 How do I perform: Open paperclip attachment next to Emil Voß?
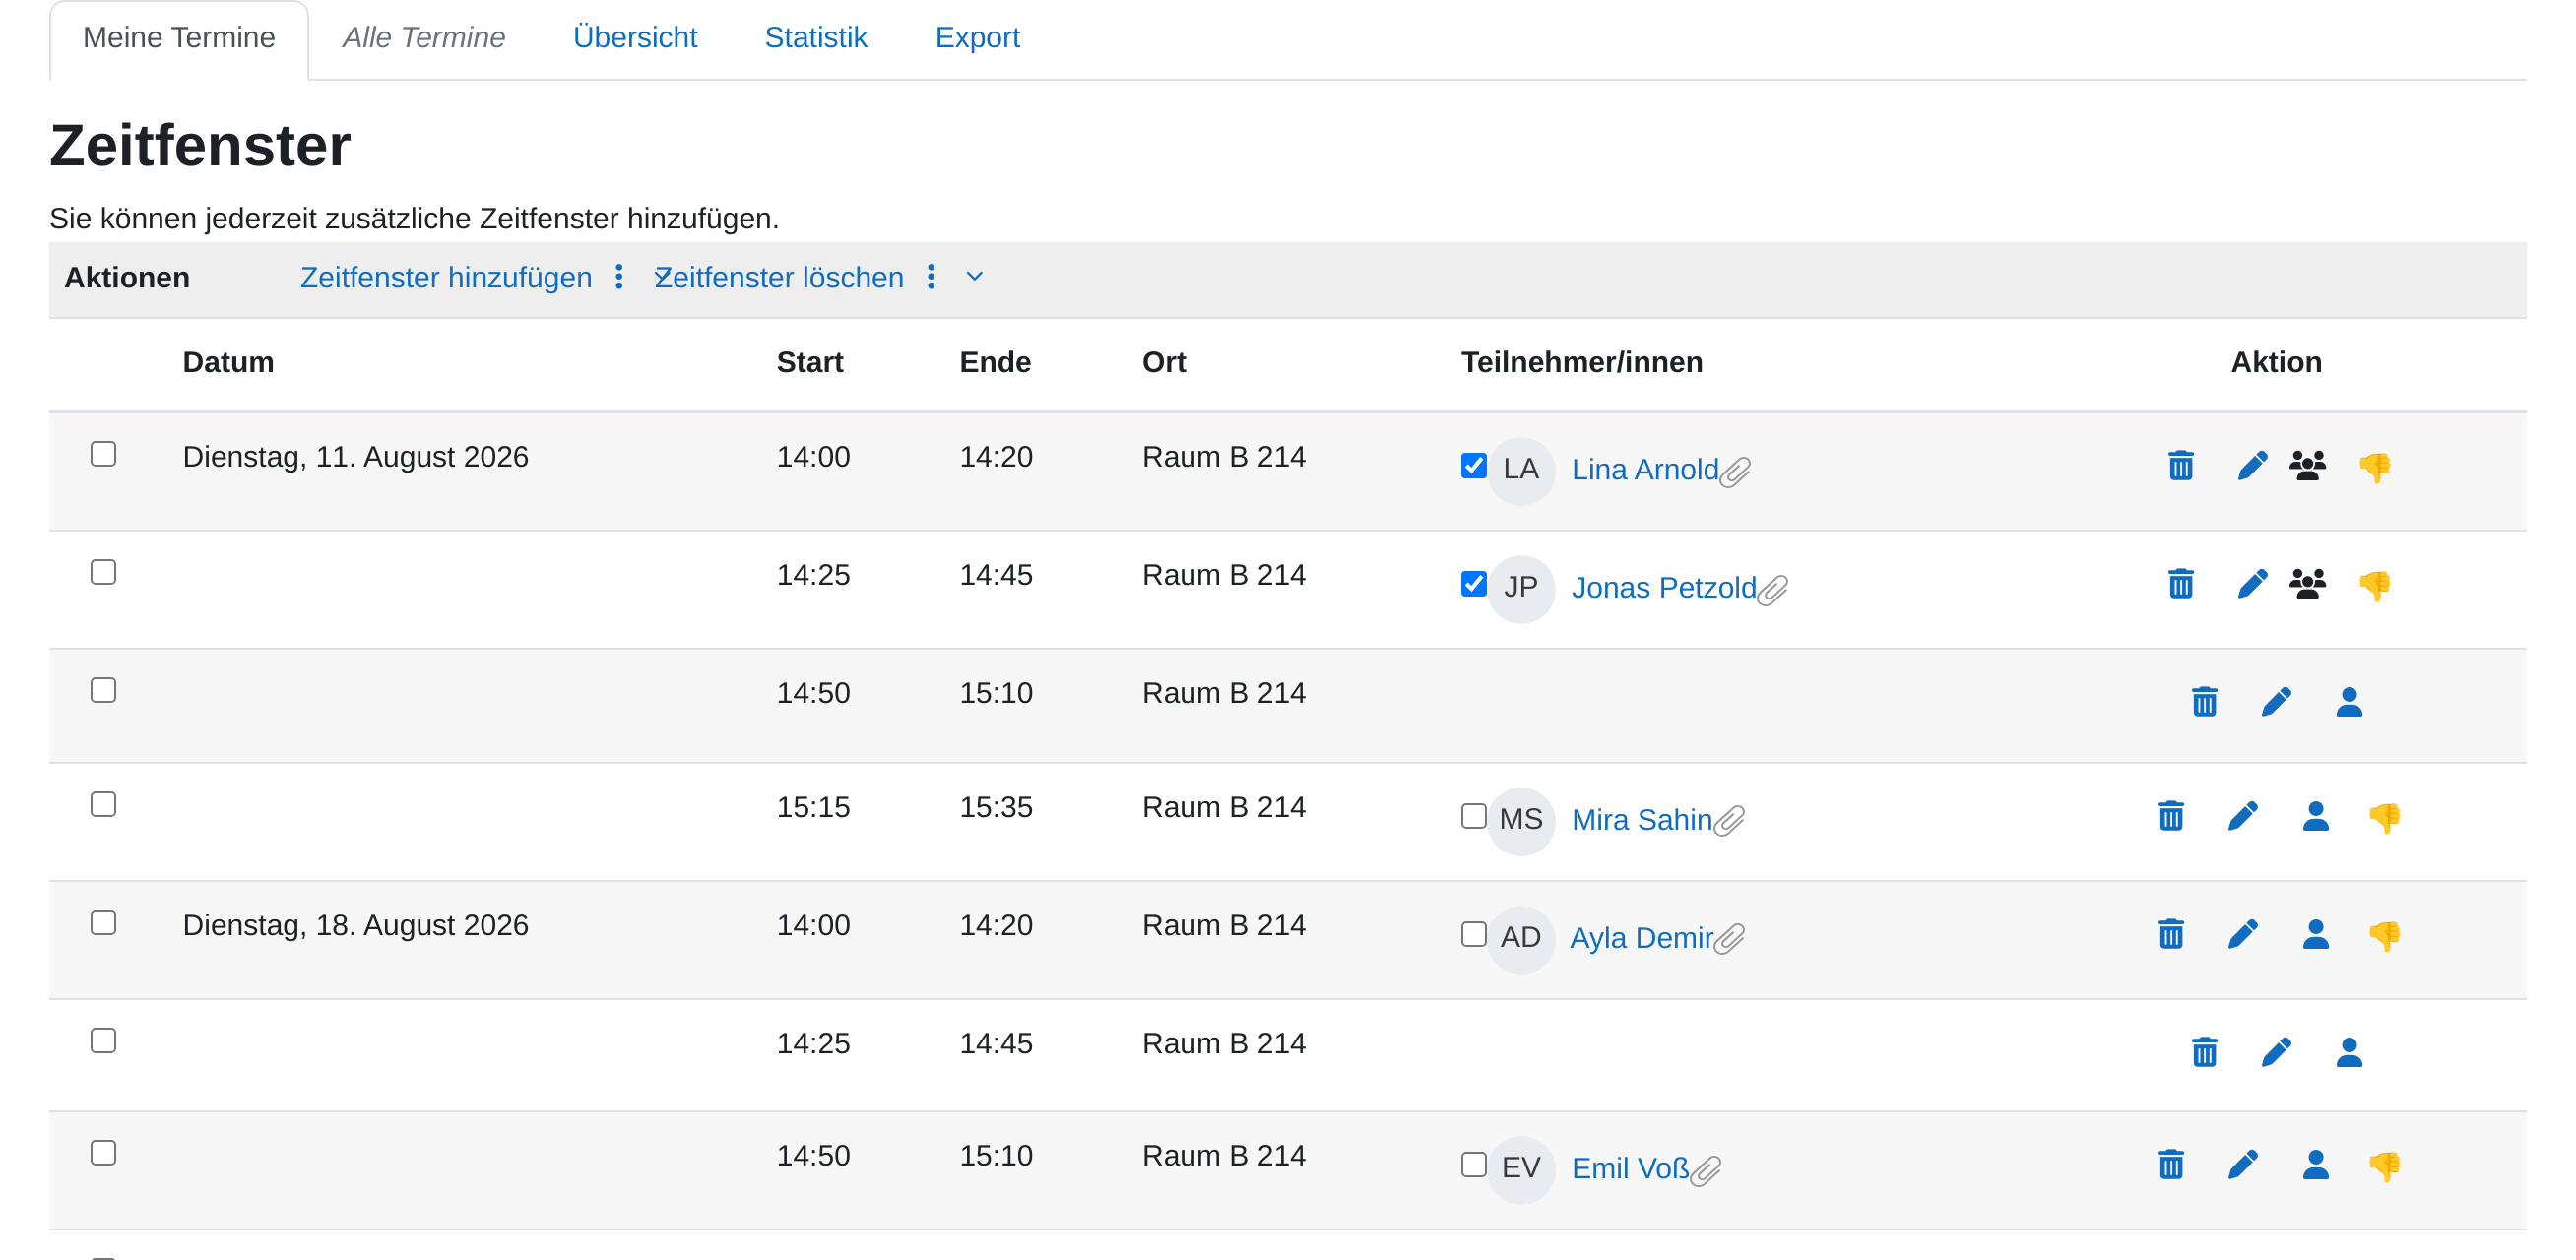pyautogui.click(x=1706, y=1169)
